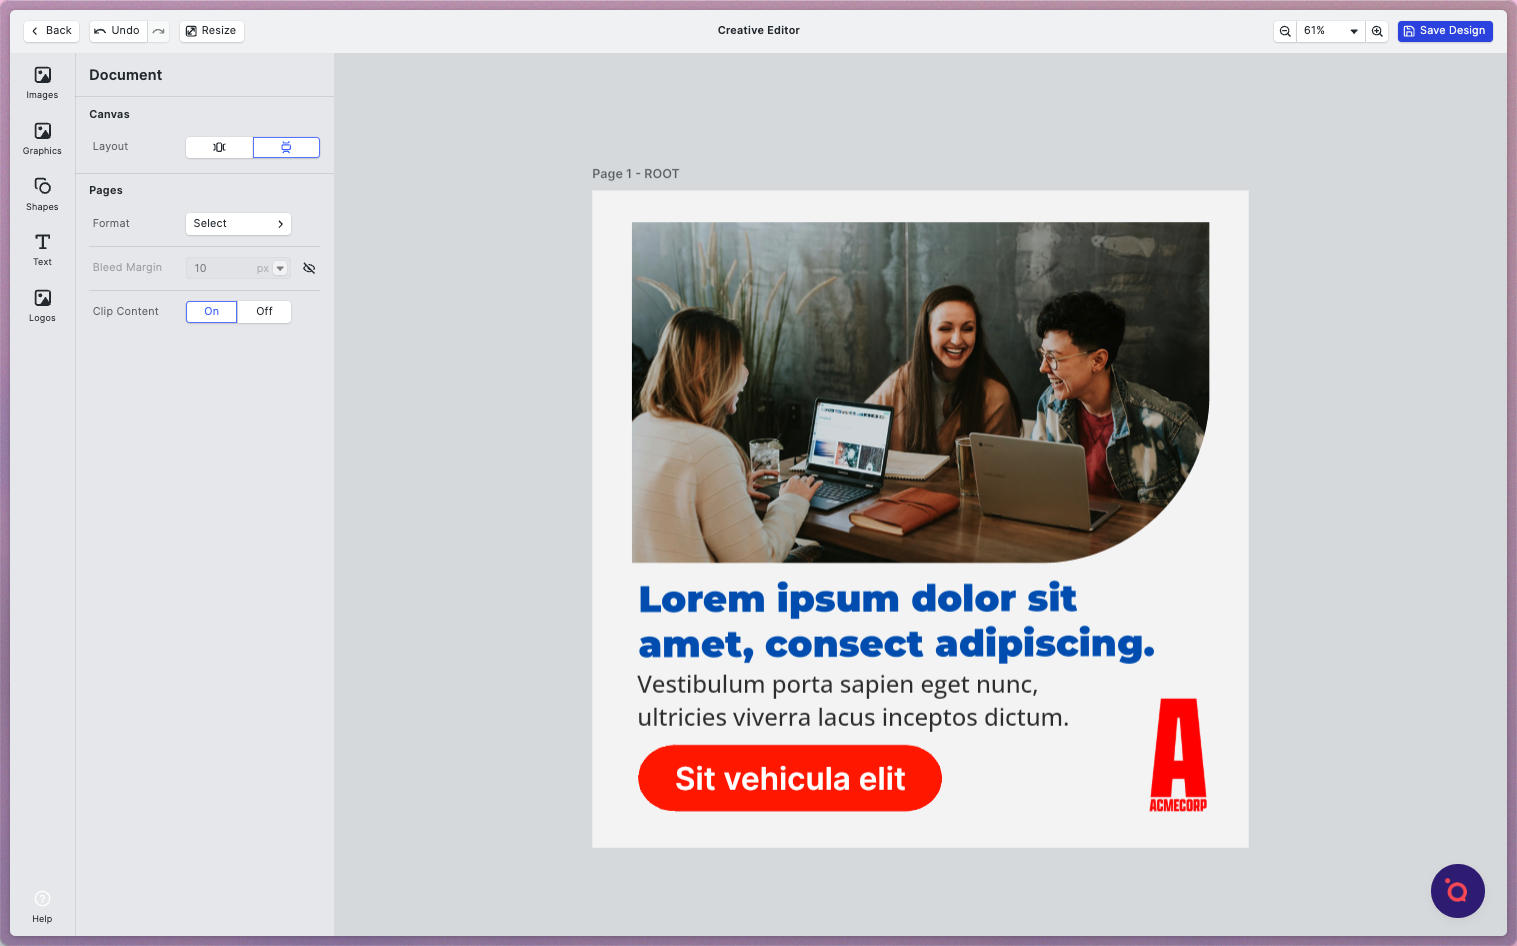This screenshot has width=1517, height=946.
Task: Open the Help section
Action: coord(42,906)
